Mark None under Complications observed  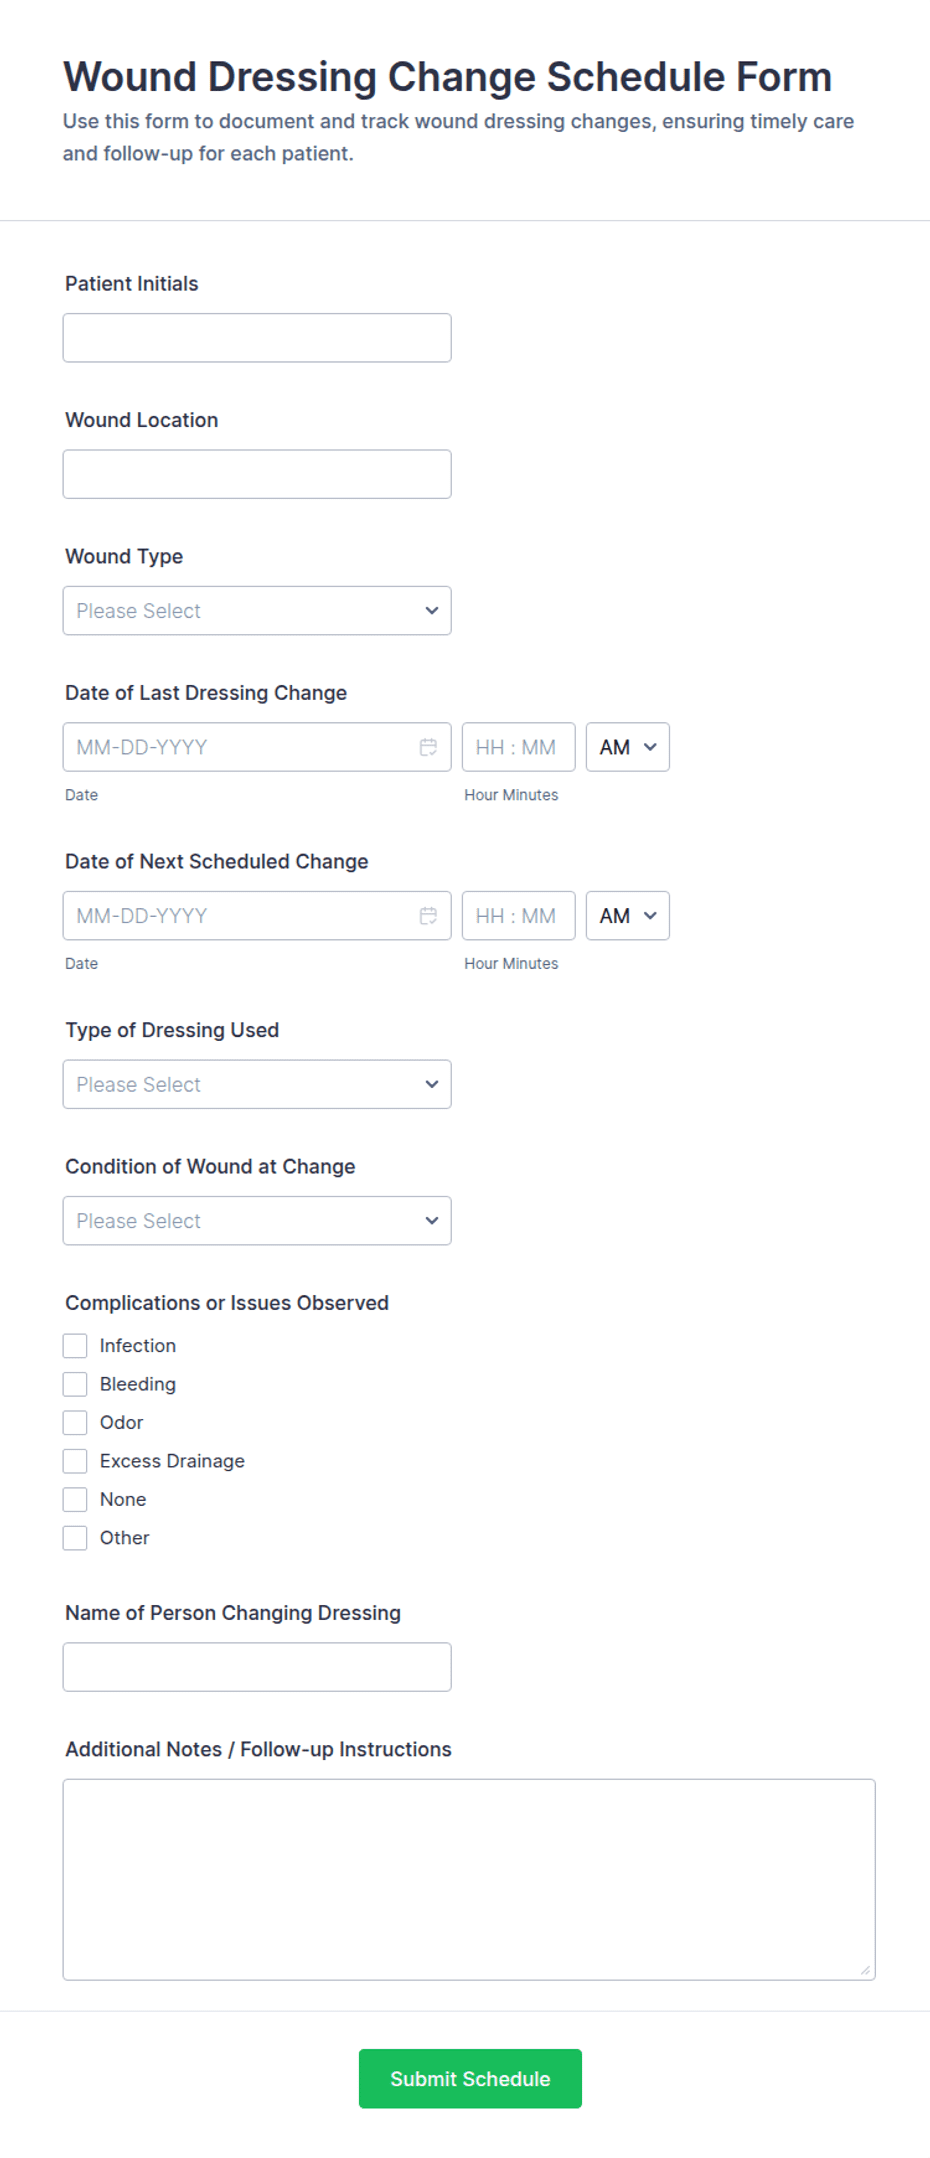pos(75,1500)
